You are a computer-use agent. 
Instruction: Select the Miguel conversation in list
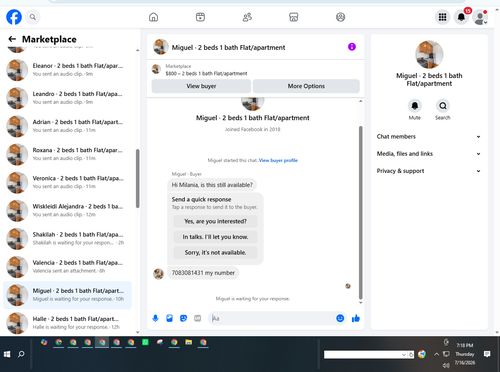[67, 295]
